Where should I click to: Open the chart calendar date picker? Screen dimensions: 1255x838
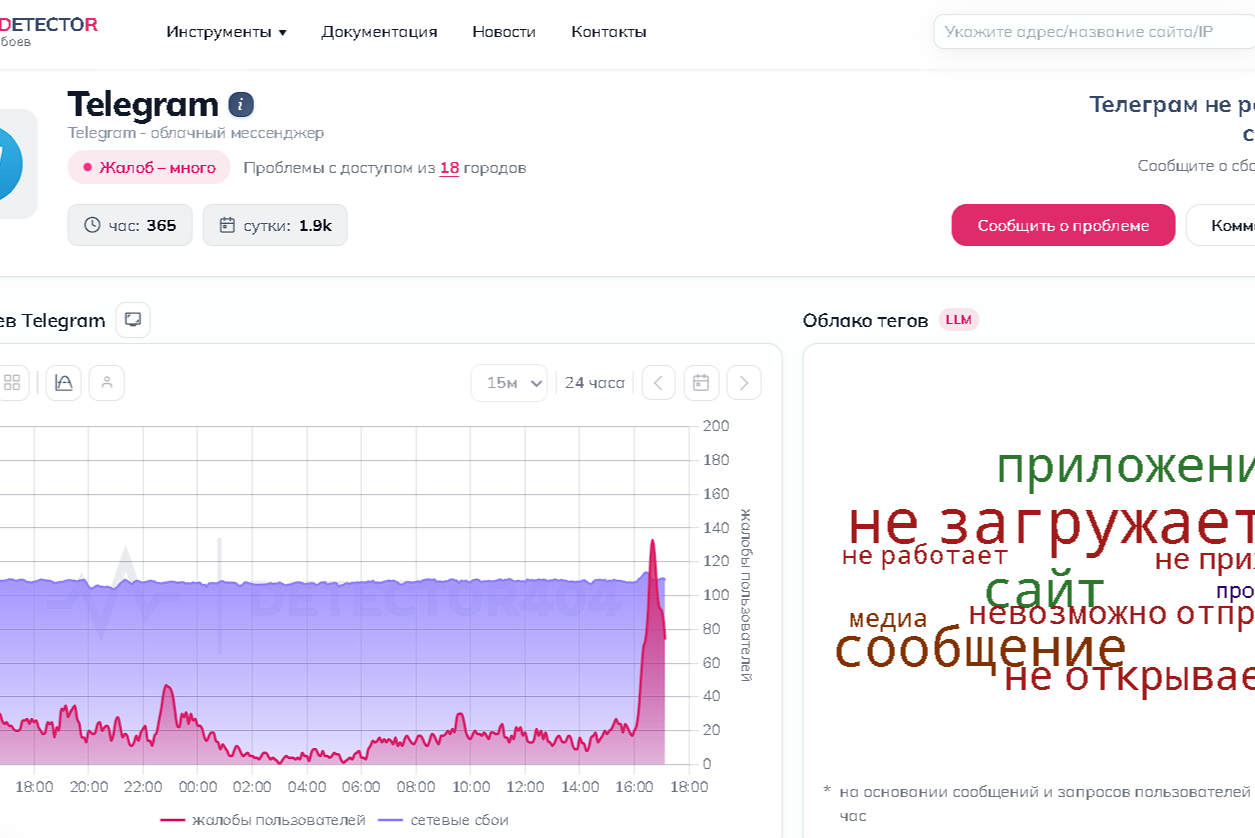click(x=701, y=382)
